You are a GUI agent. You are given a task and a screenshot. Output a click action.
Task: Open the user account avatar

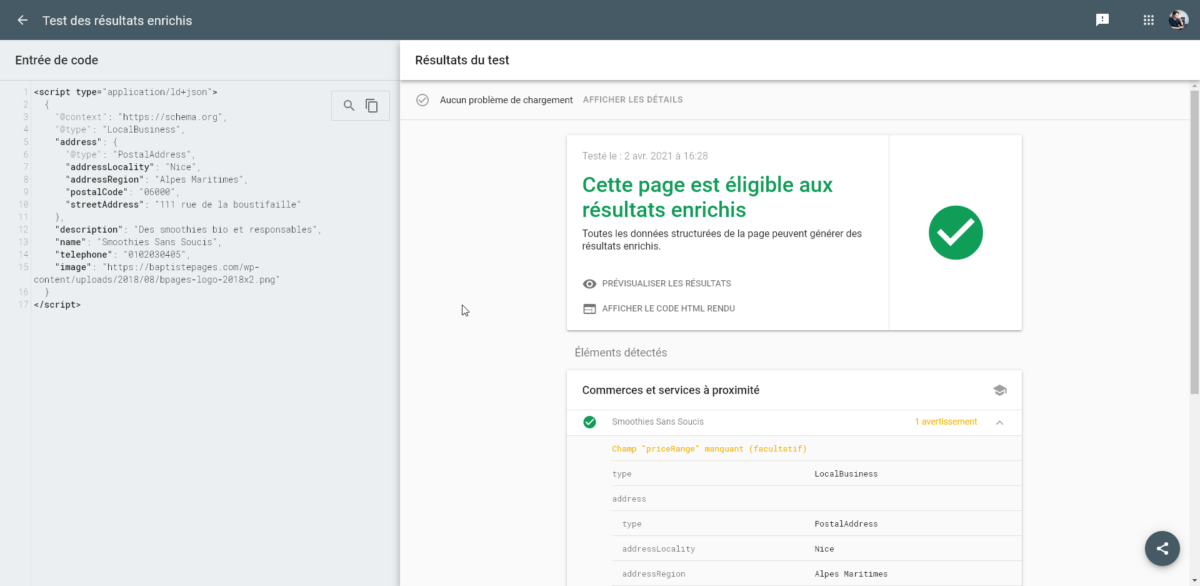pos(1178,20)
